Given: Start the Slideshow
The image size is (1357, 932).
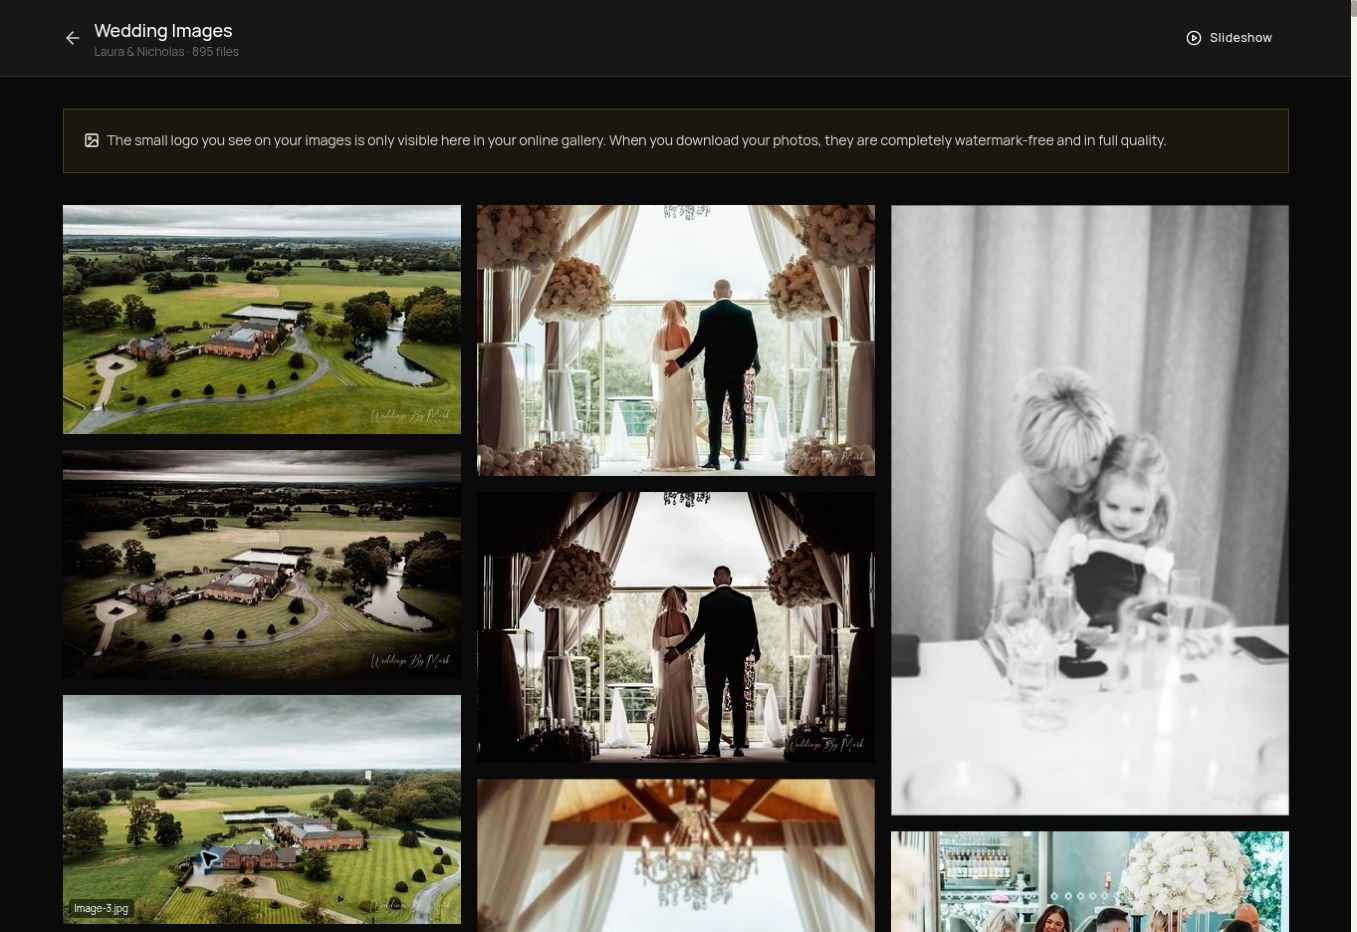Looking at the screenshot, I should (x=1229, y=38).
